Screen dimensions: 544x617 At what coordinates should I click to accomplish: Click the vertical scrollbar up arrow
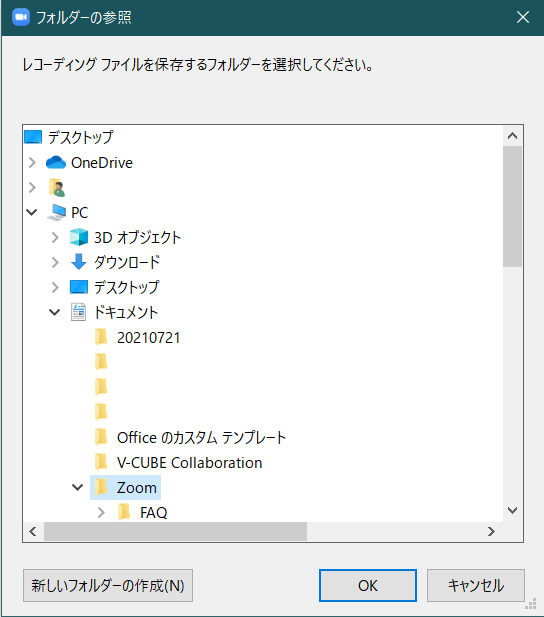click(x=513, y=136)
